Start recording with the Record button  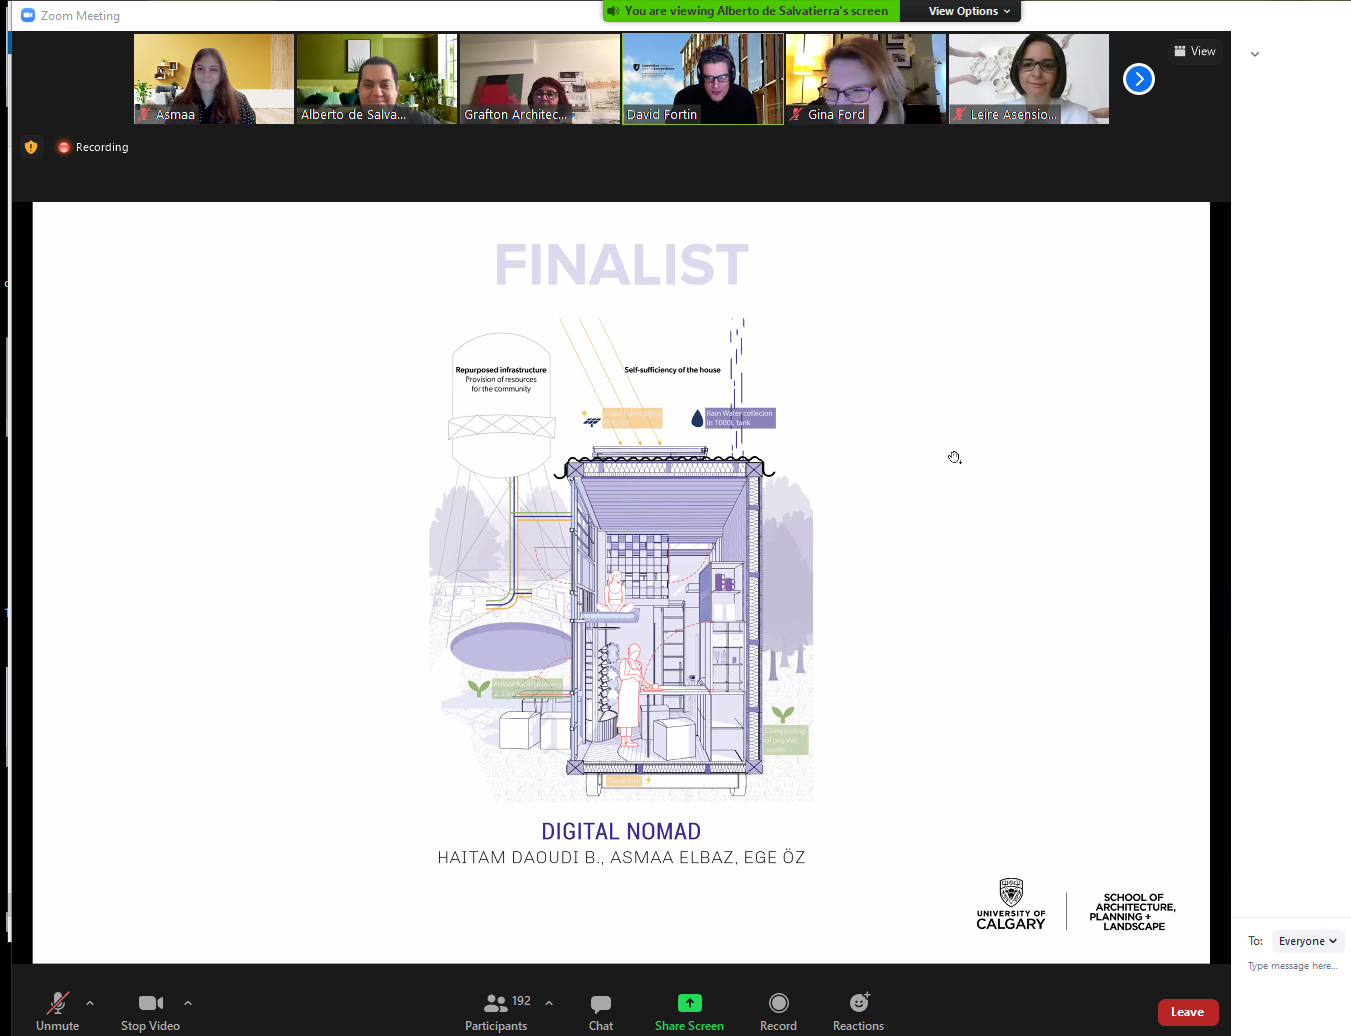tap(778, 1003)
